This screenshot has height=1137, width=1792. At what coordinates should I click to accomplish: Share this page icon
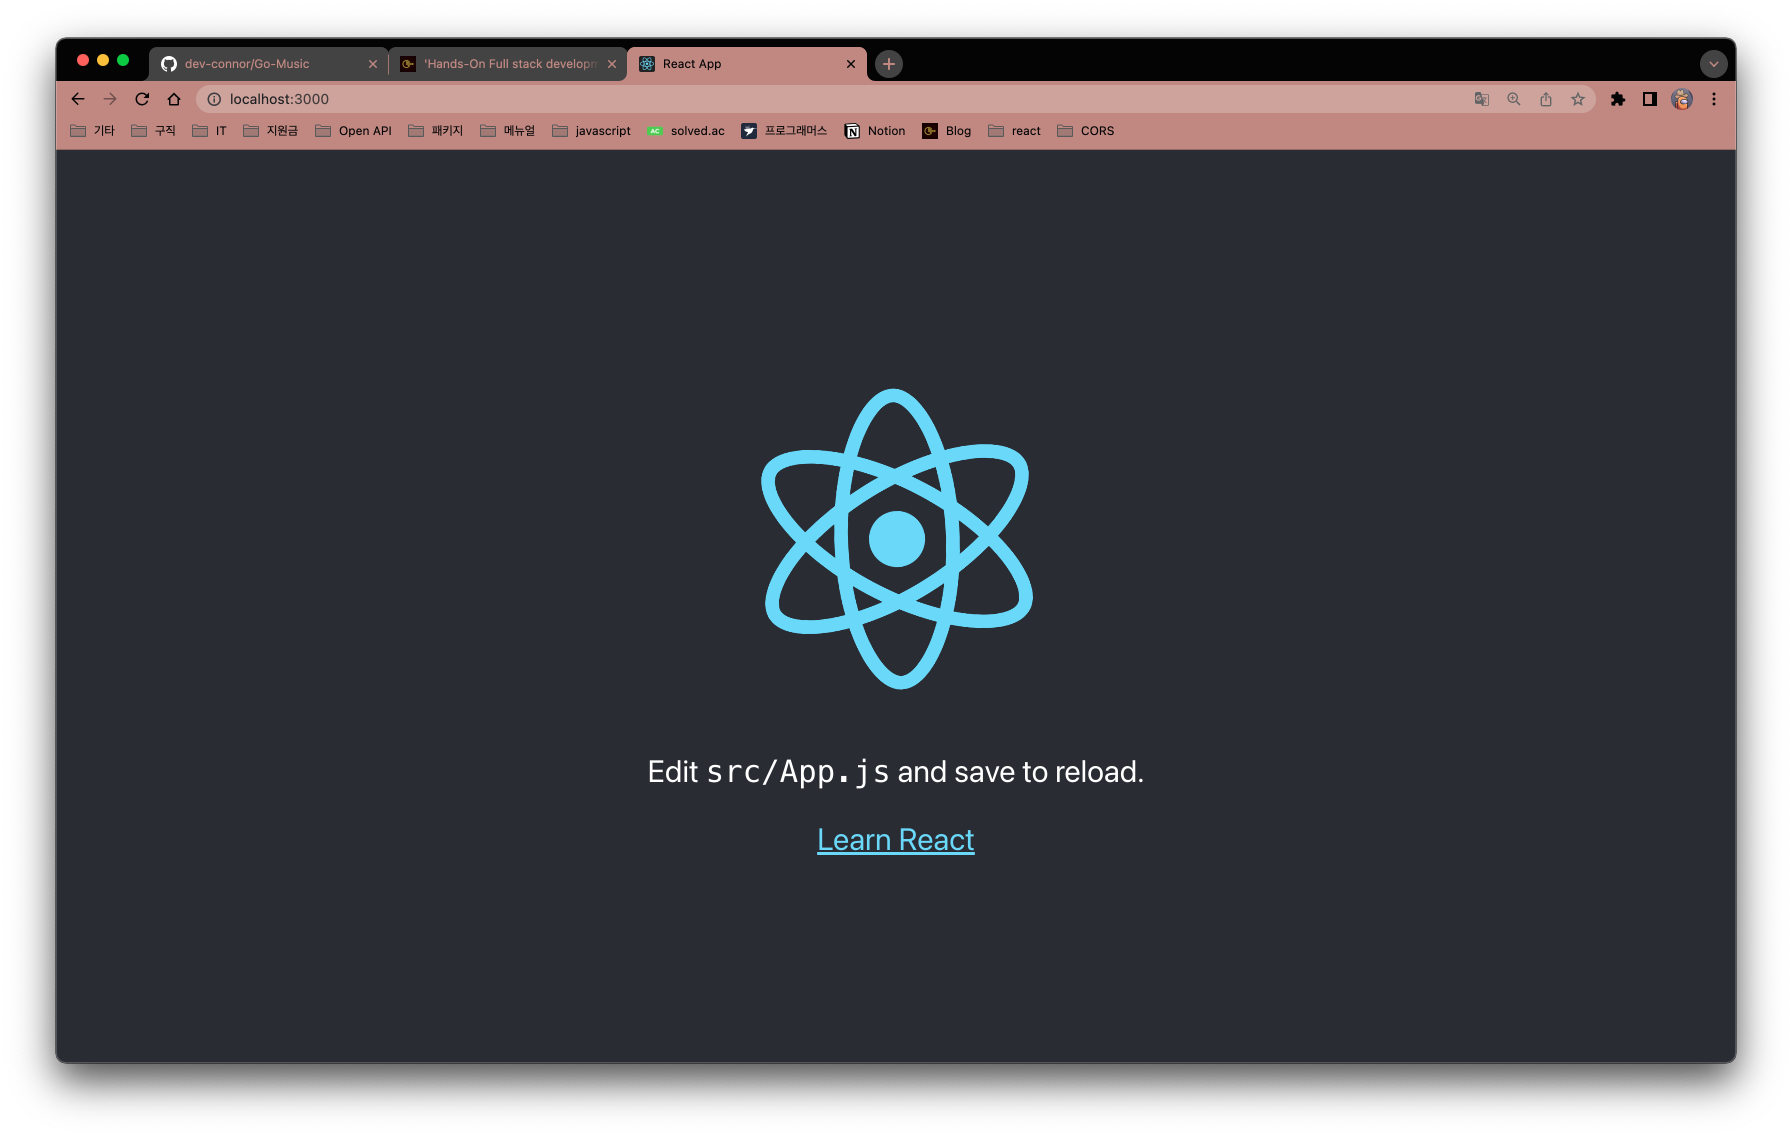(1546, 99)
